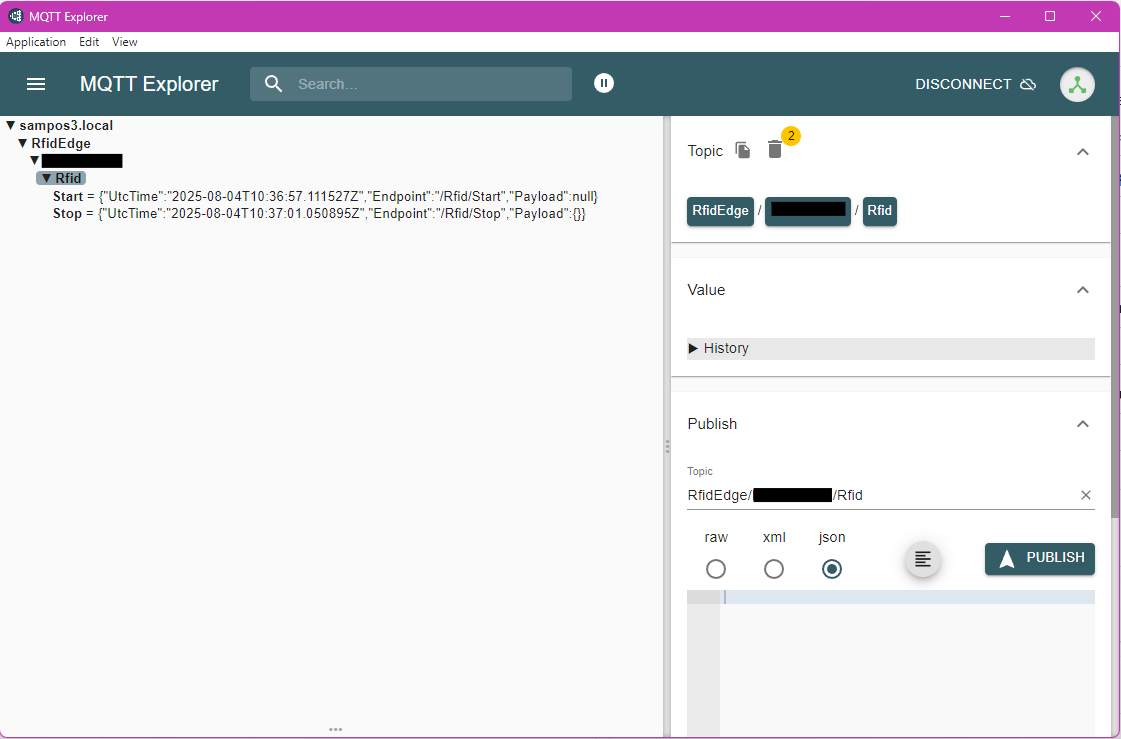
Task: Click the yellow badge showing 2
Action: 791,136
